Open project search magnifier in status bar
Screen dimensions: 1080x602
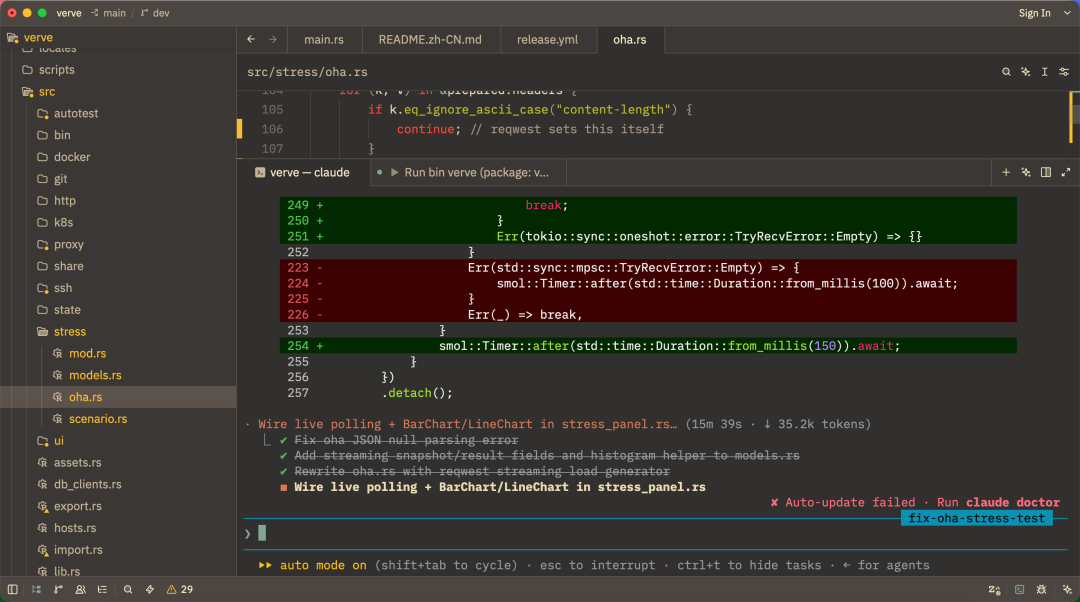(x=127, y=590)
